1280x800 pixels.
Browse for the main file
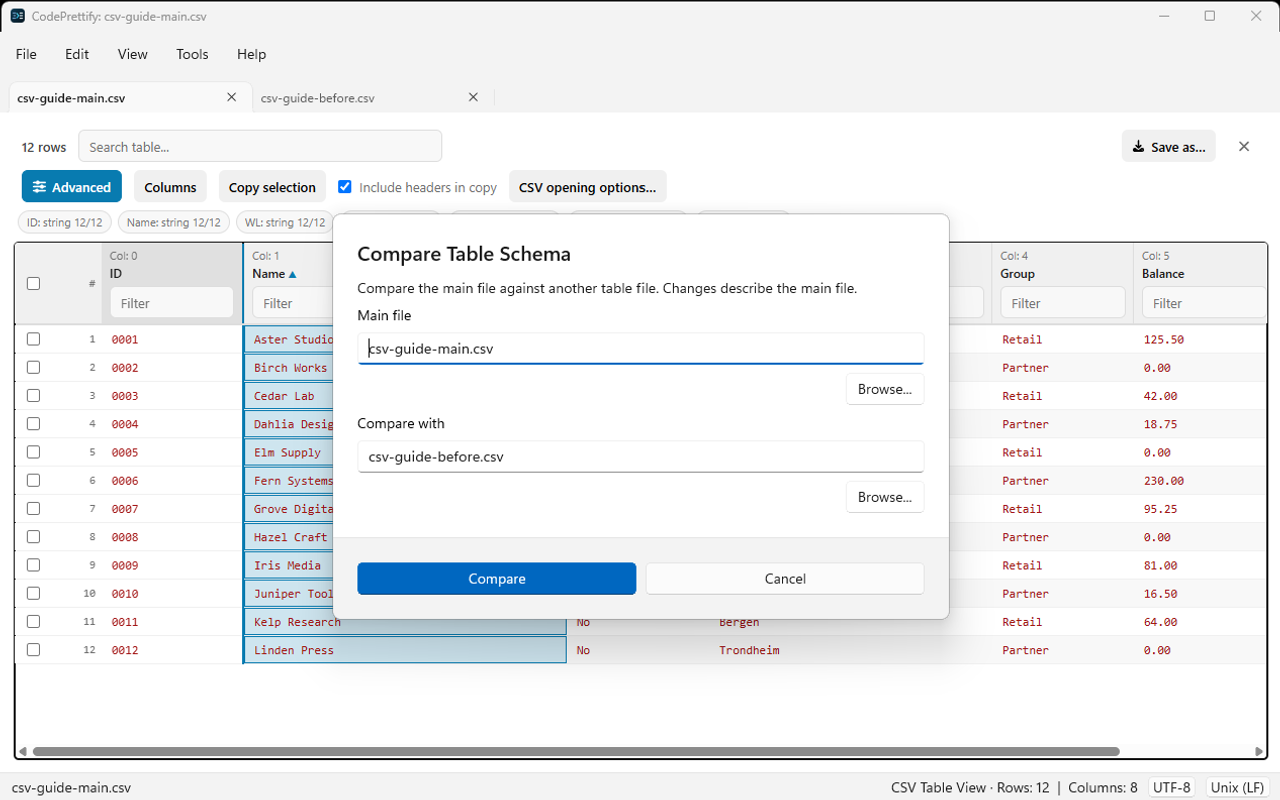(885, 389)
